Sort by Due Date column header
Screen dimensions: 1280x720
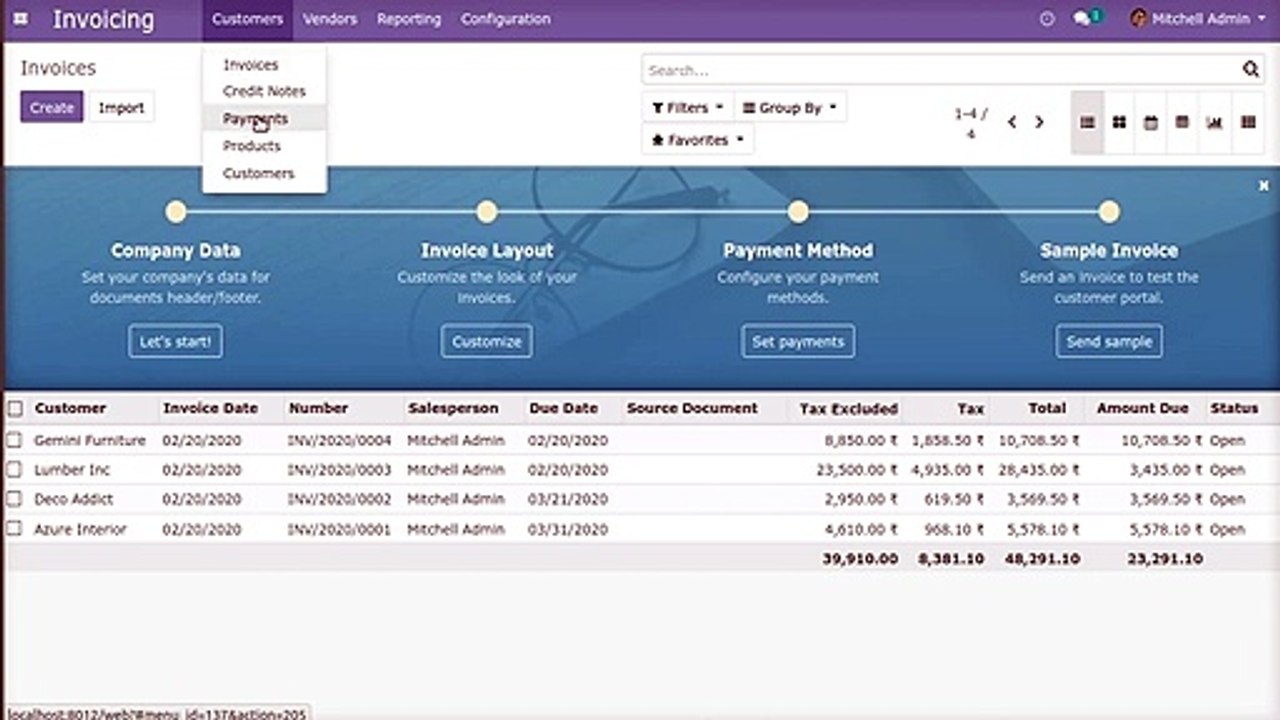(563, 408)
